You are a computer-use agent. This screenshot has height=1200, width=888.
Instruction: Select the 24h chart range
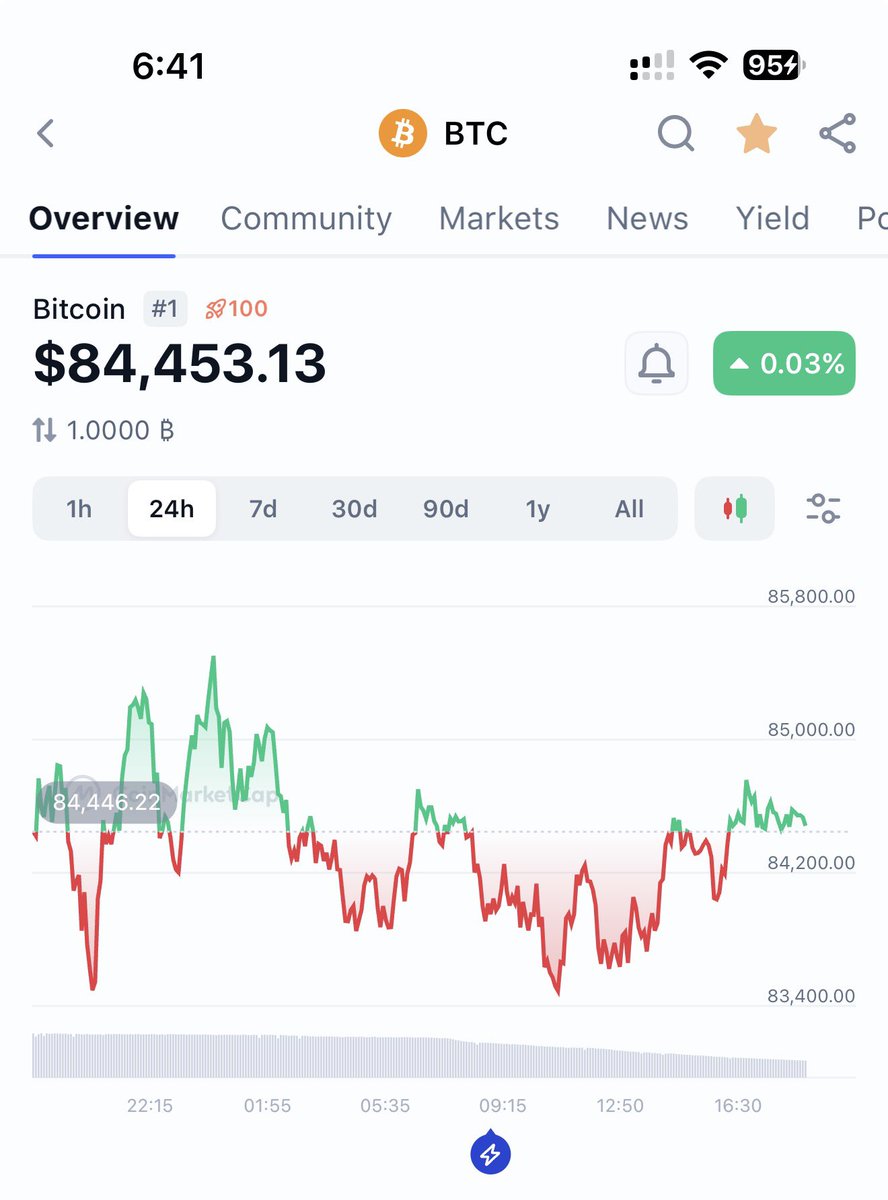tap(172, 509)
